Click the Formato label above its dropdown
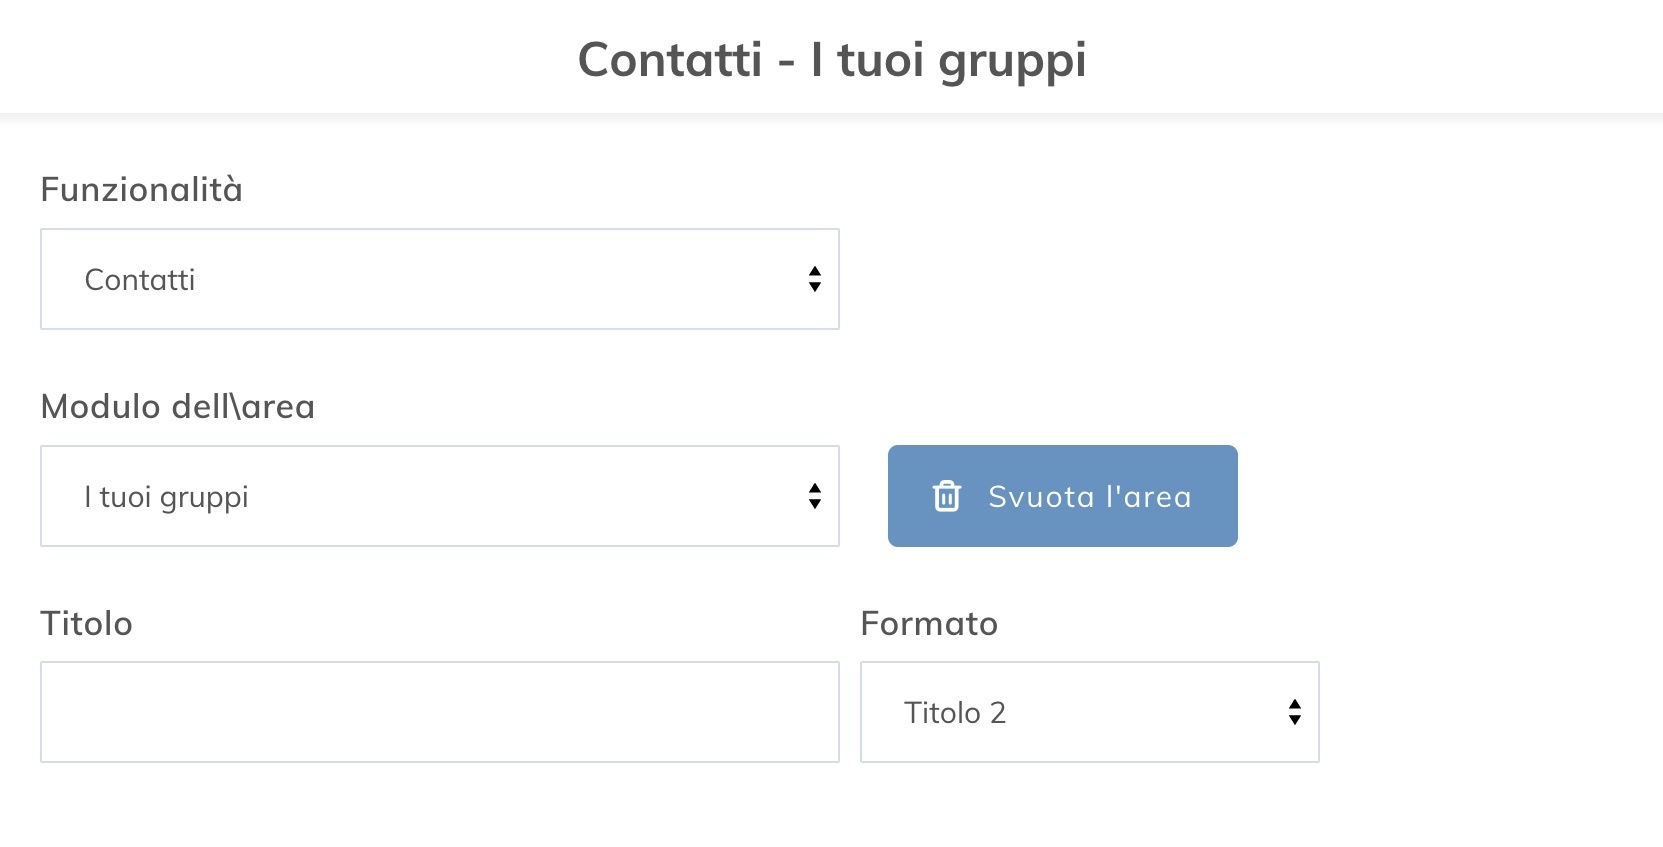 tap(929, 623)
